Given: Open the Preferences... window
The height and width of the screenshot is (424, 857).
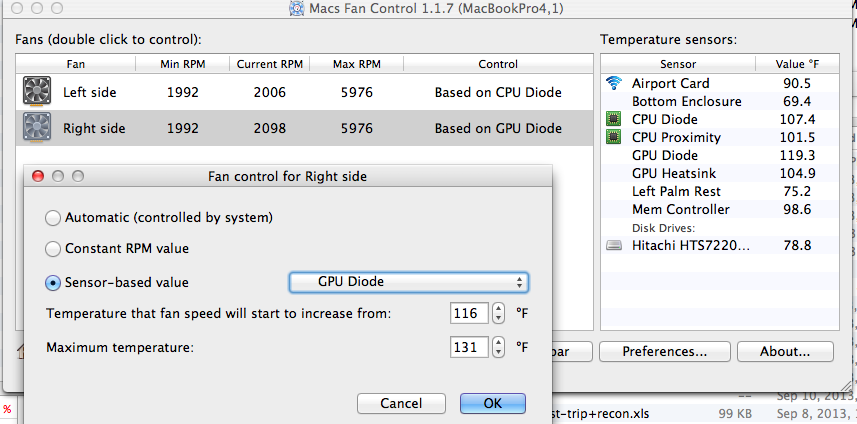Looking at the screenshot, I should (665, 351).
